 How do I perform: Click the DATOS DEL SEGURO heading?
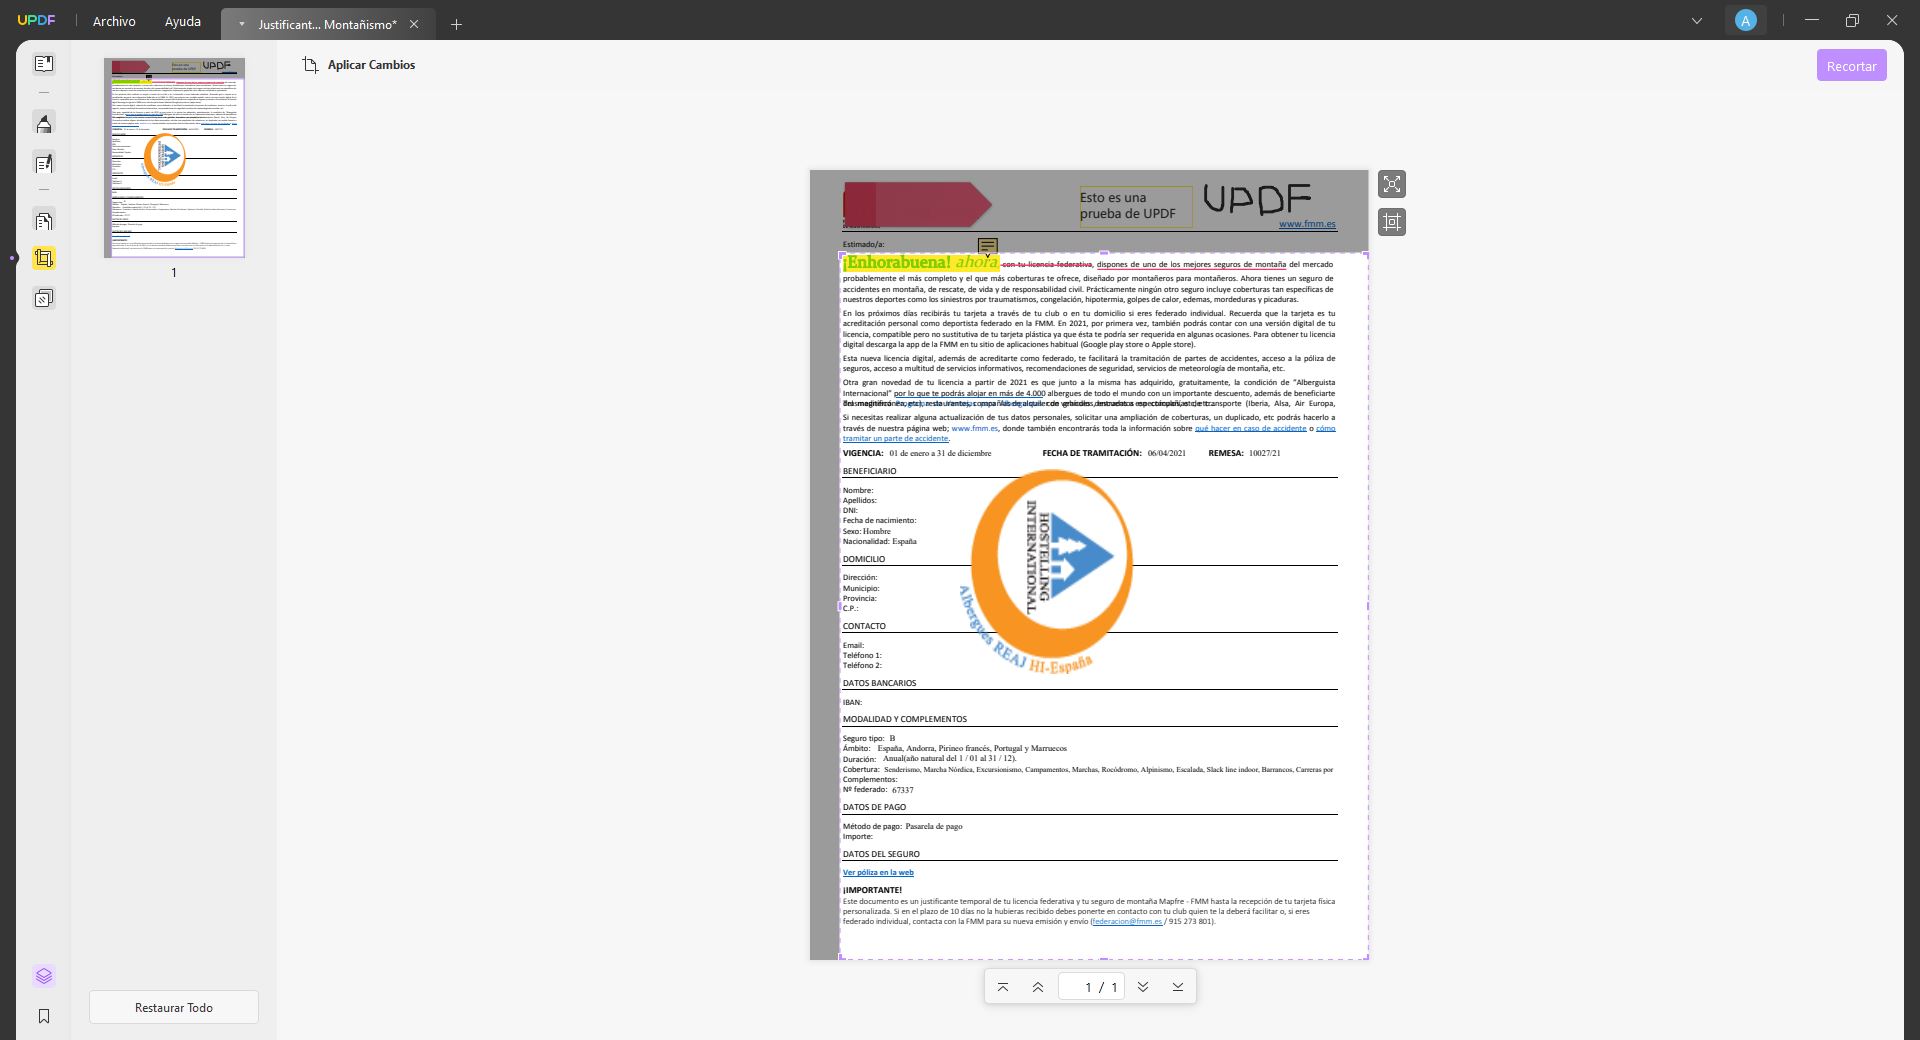point(881,854)
